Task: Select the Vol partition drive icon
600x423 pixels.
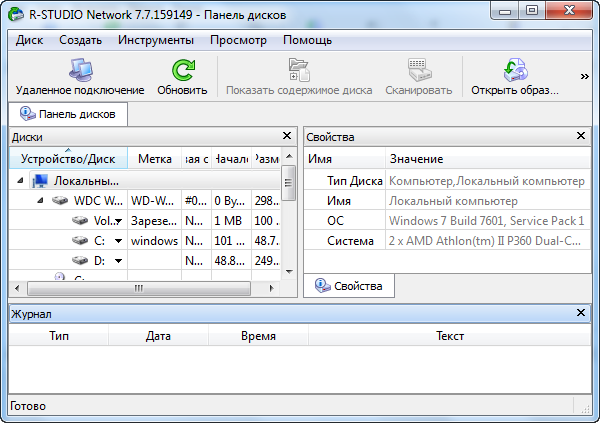Action: pyautogui.click(x=80, y=220)
